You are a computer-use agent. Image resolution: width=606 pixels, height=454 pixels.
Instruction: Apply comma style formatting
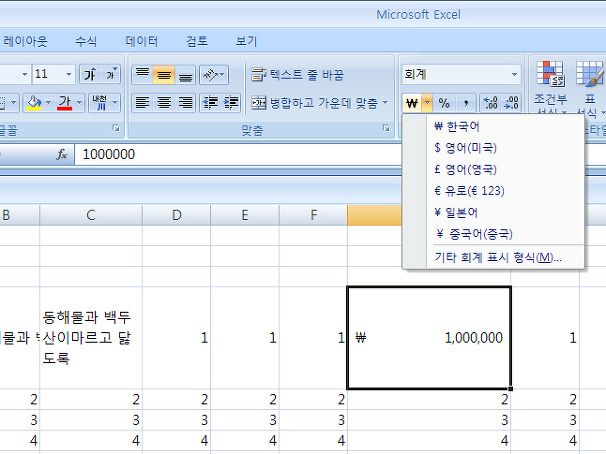pyautogui.click(x=466, y=103)
